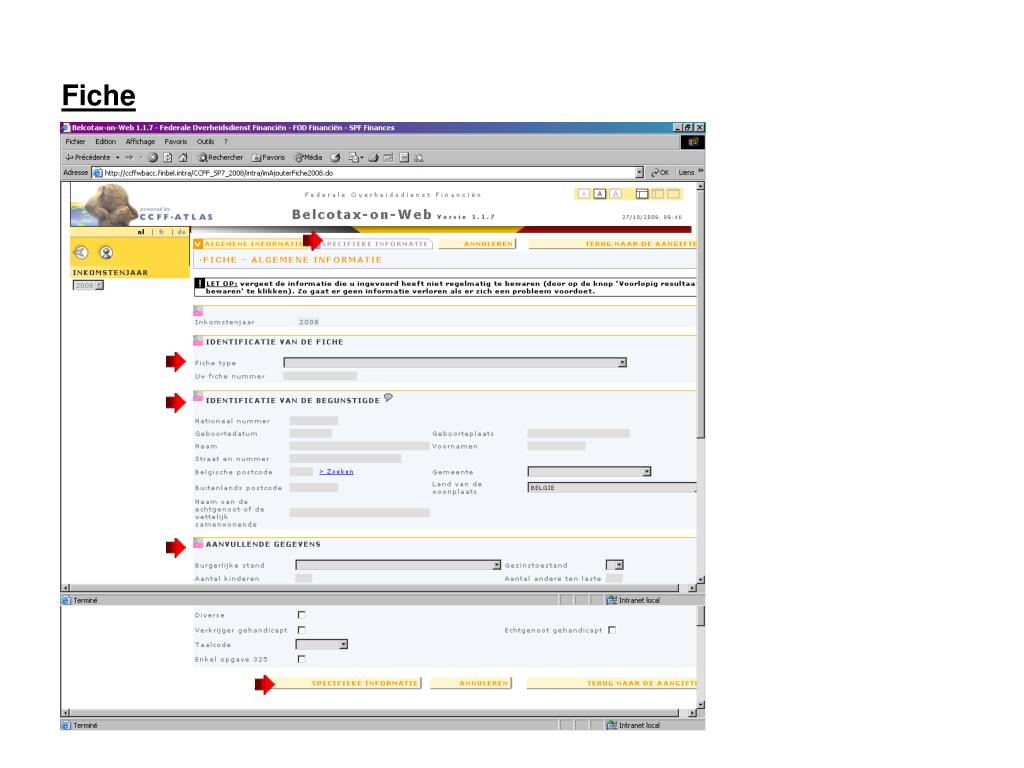Click the Naam input field
Screen dimensions: 1024x768
coord(359,446)
